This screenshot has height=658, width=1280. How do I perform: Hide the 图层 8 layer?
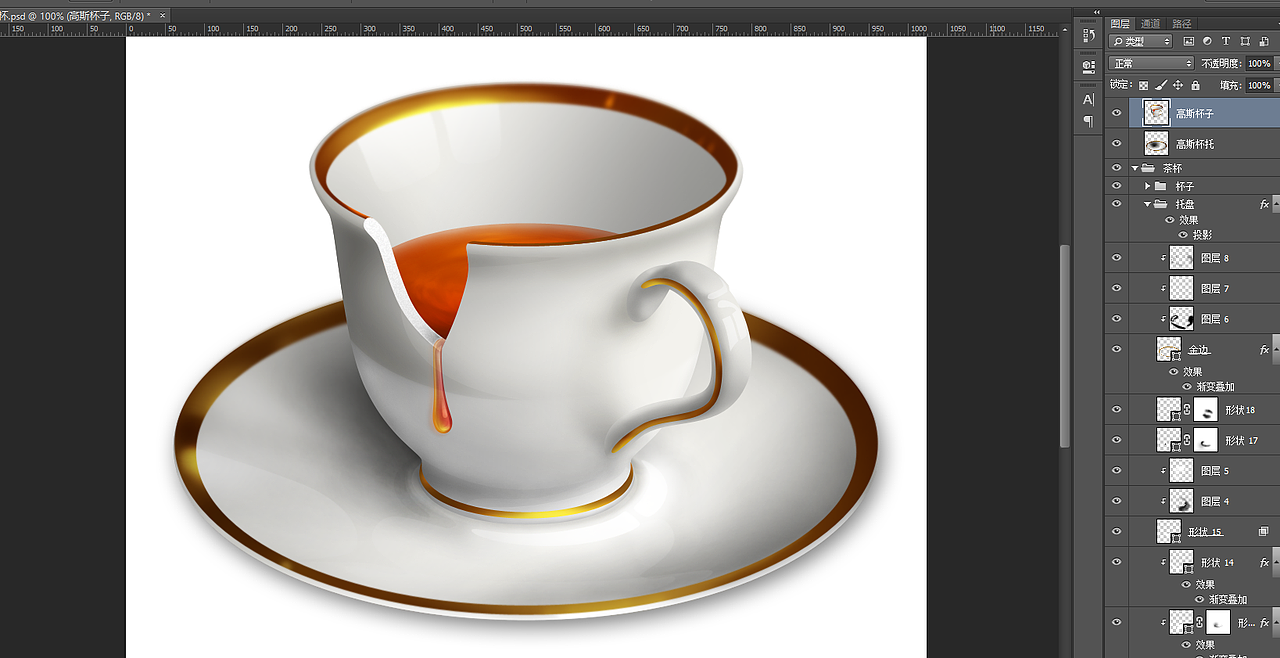pyautogui.click(x=1117, y=258)
